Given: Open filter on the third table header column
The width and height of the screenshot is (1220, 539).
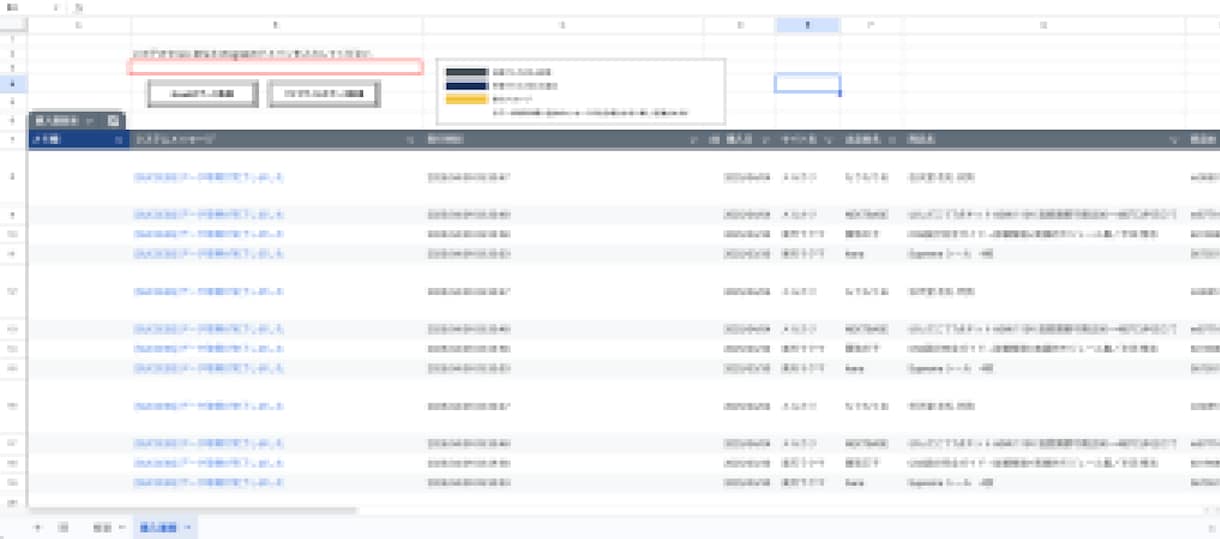Looking at the screenshot, I should [694, 140].
